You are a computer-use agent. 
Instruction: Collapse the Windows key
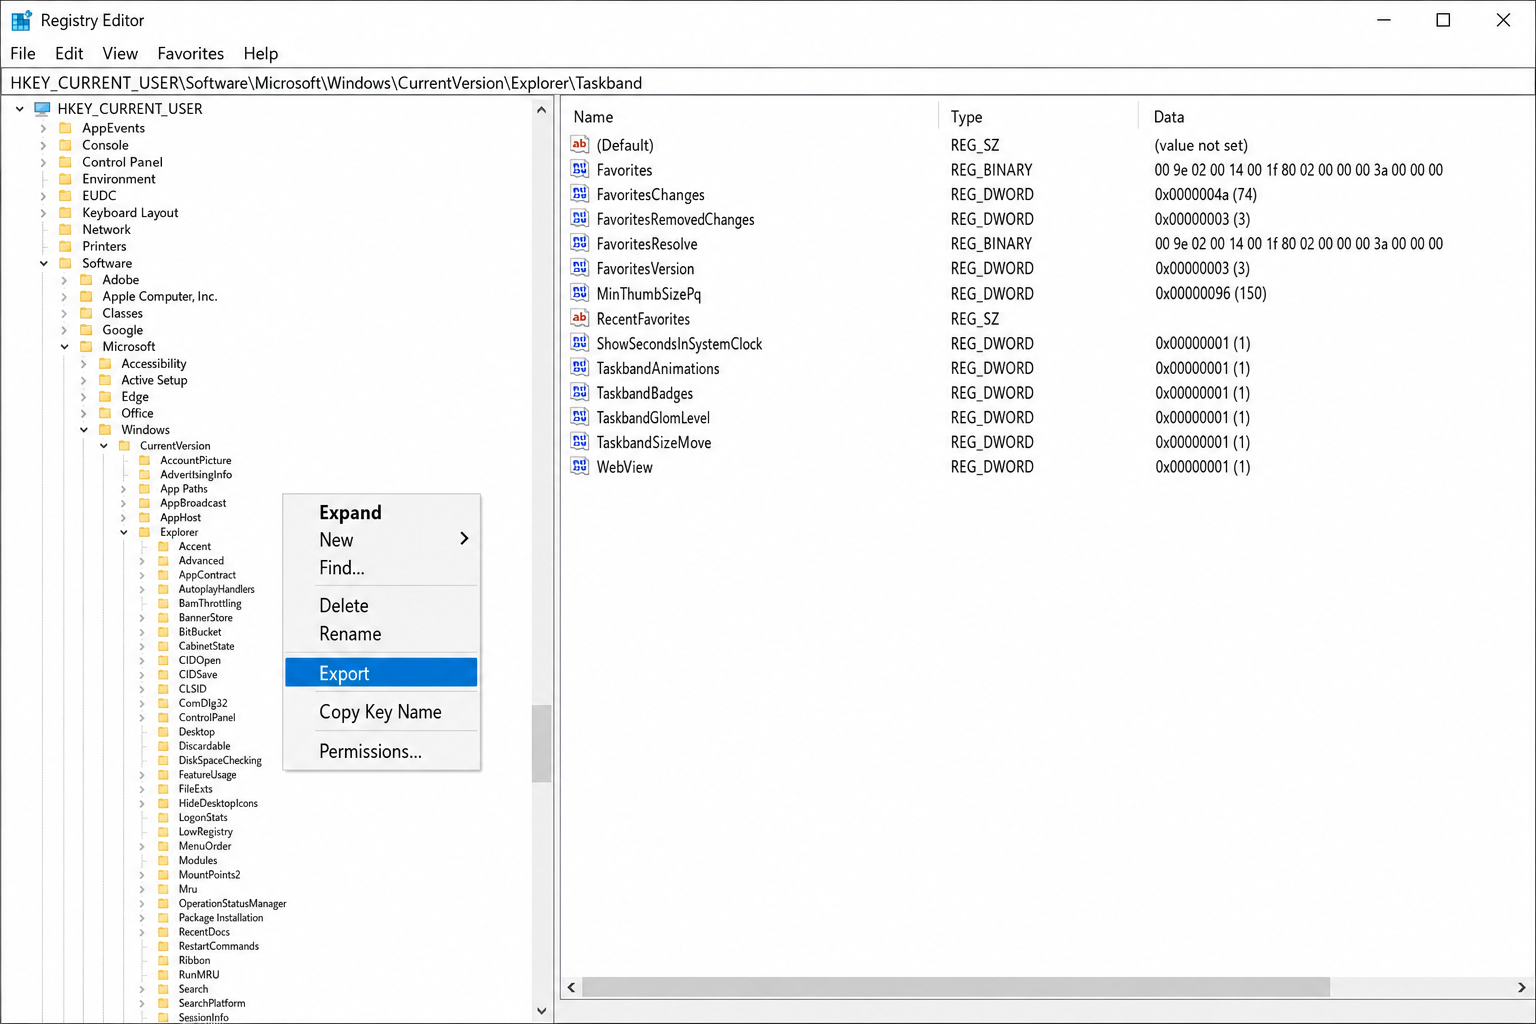(84, 430)
